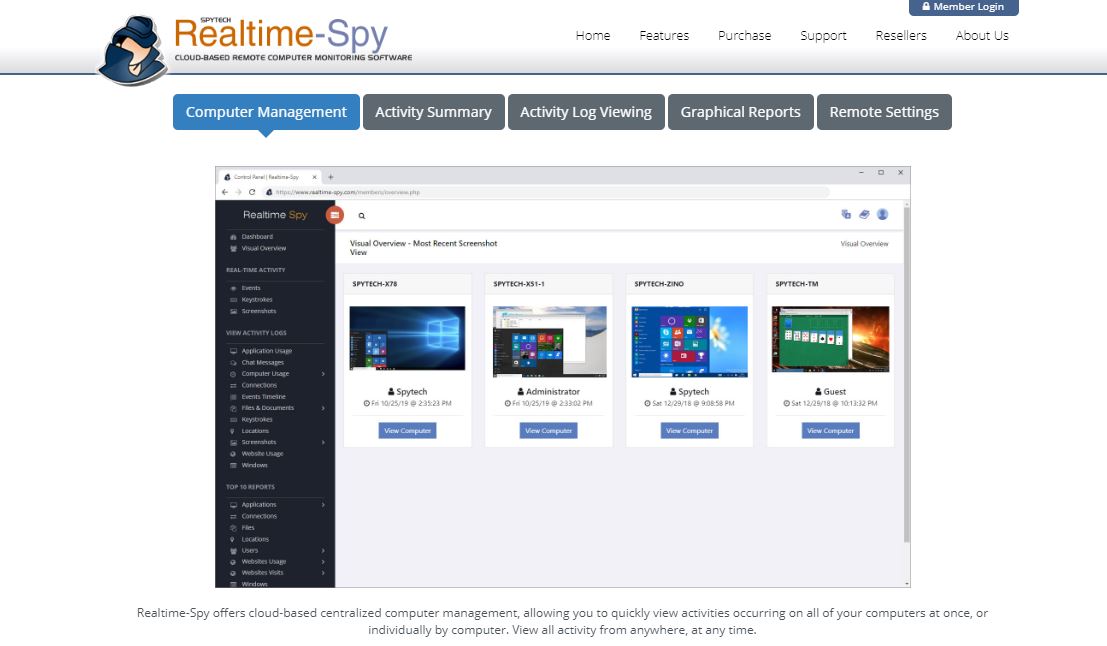
Task: Click the padlock icon on Member Login
Action: pyautogui.click(x=926, y=6)
